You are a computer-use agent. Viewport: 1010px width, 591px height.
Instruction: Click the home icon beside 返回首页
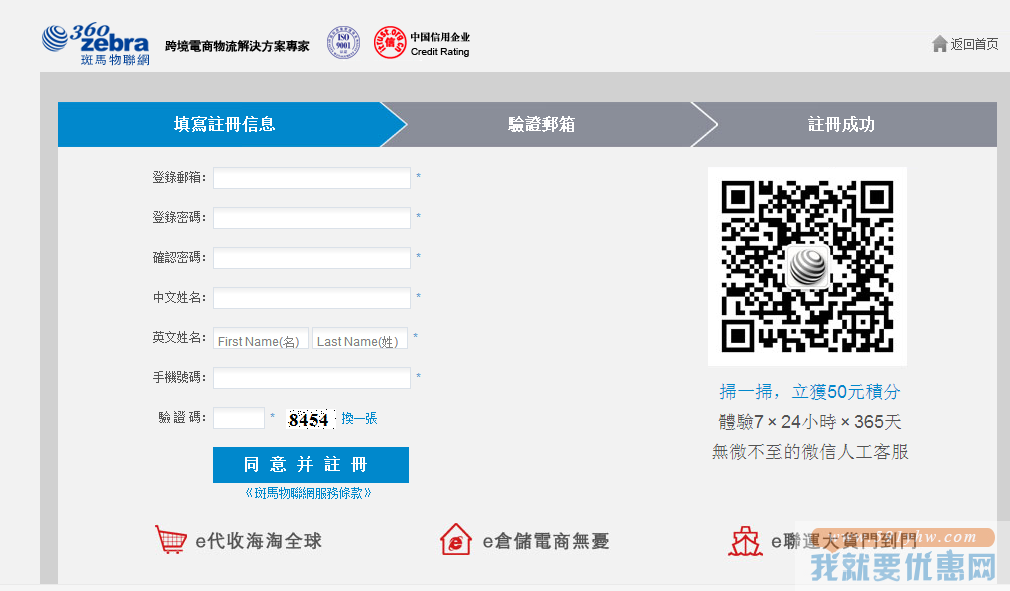939,44
